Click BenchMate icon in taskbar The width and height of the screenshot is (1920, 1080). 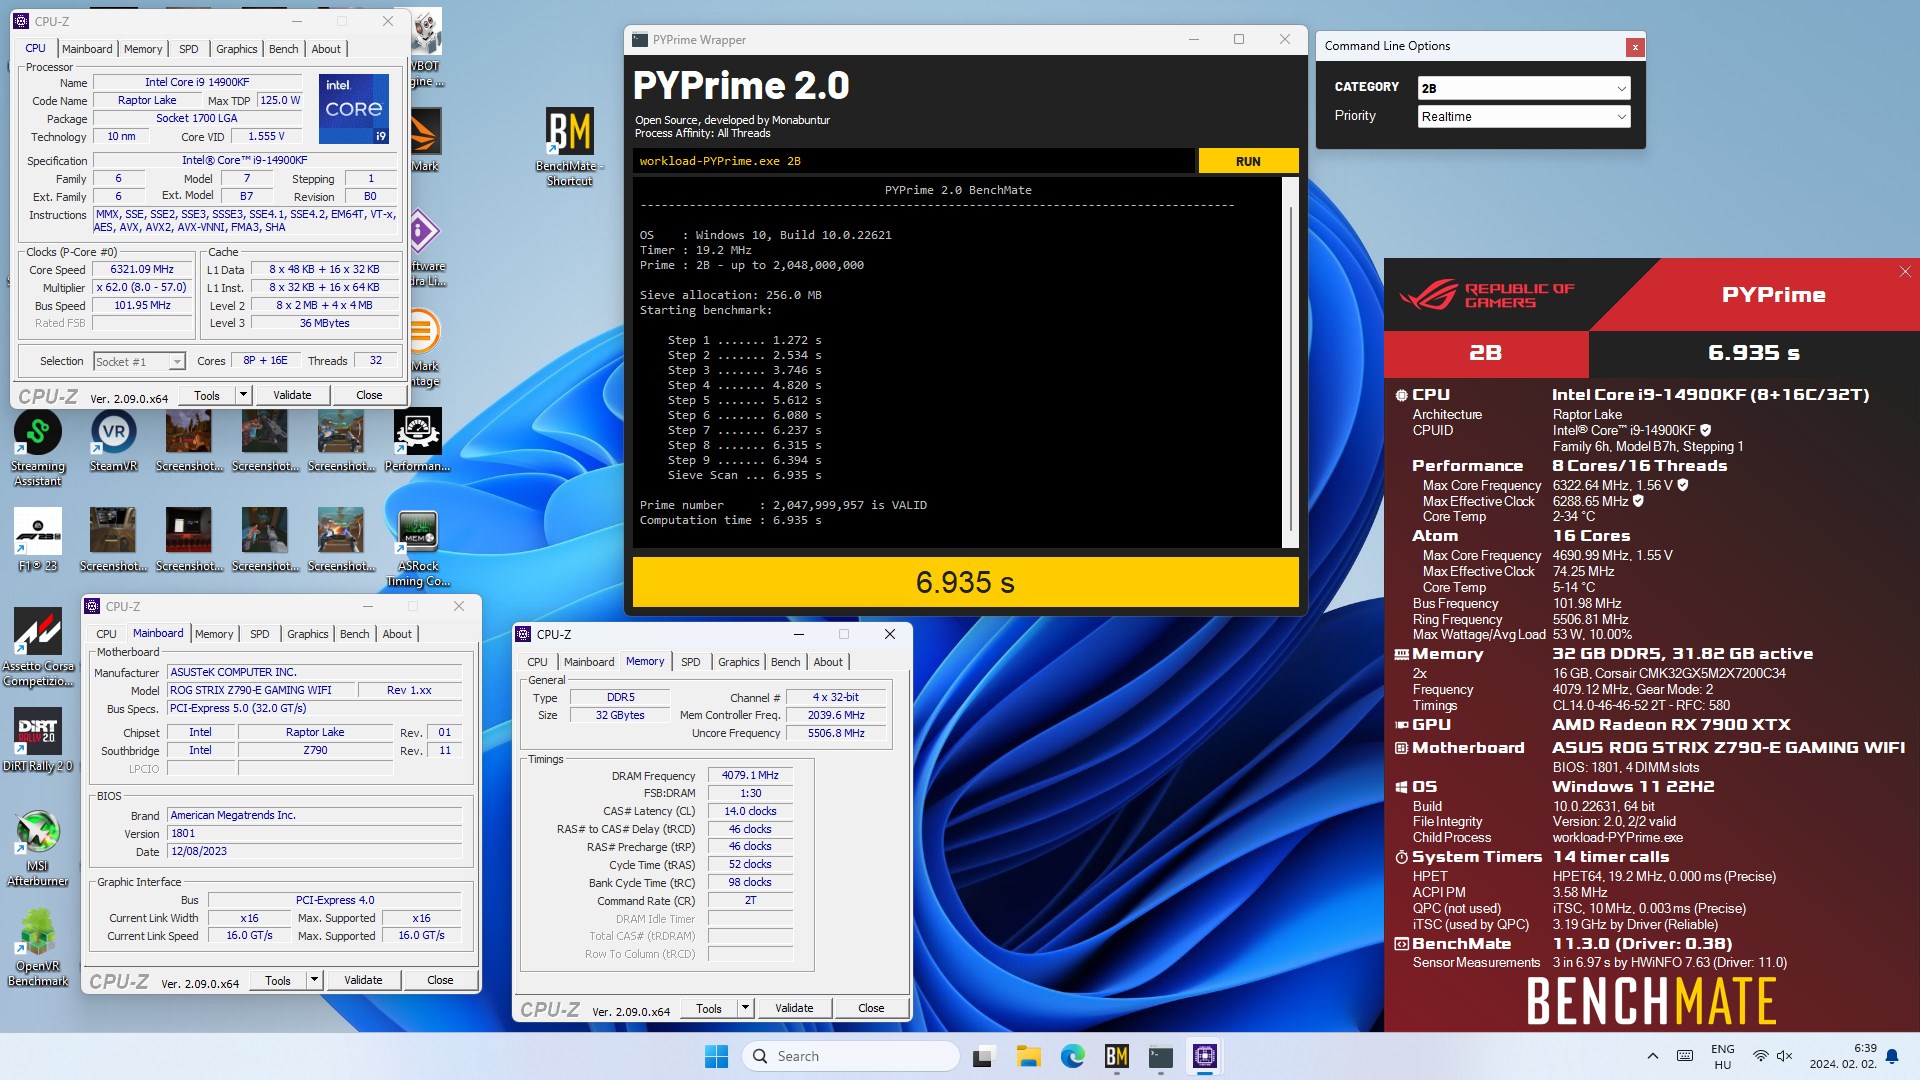pyautogui.click(x=1117, y=1056)
